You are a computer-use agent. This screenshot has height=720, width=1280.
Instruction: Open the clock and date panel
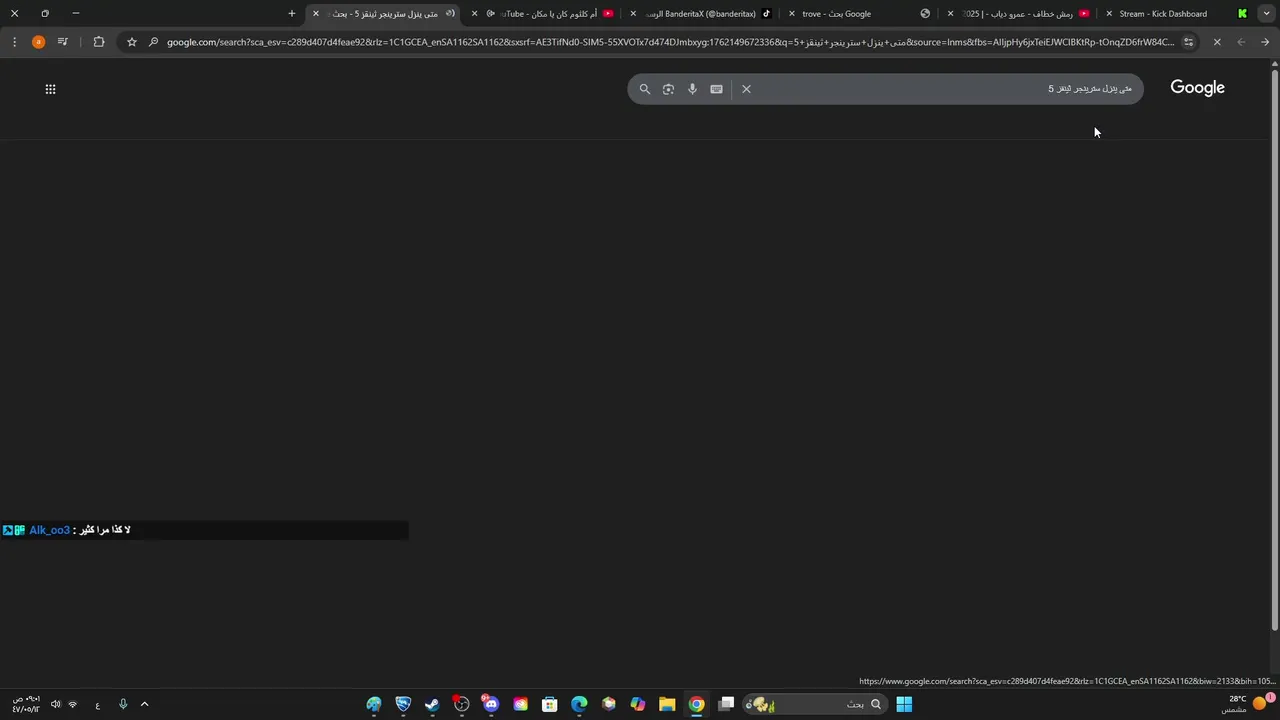25,704
